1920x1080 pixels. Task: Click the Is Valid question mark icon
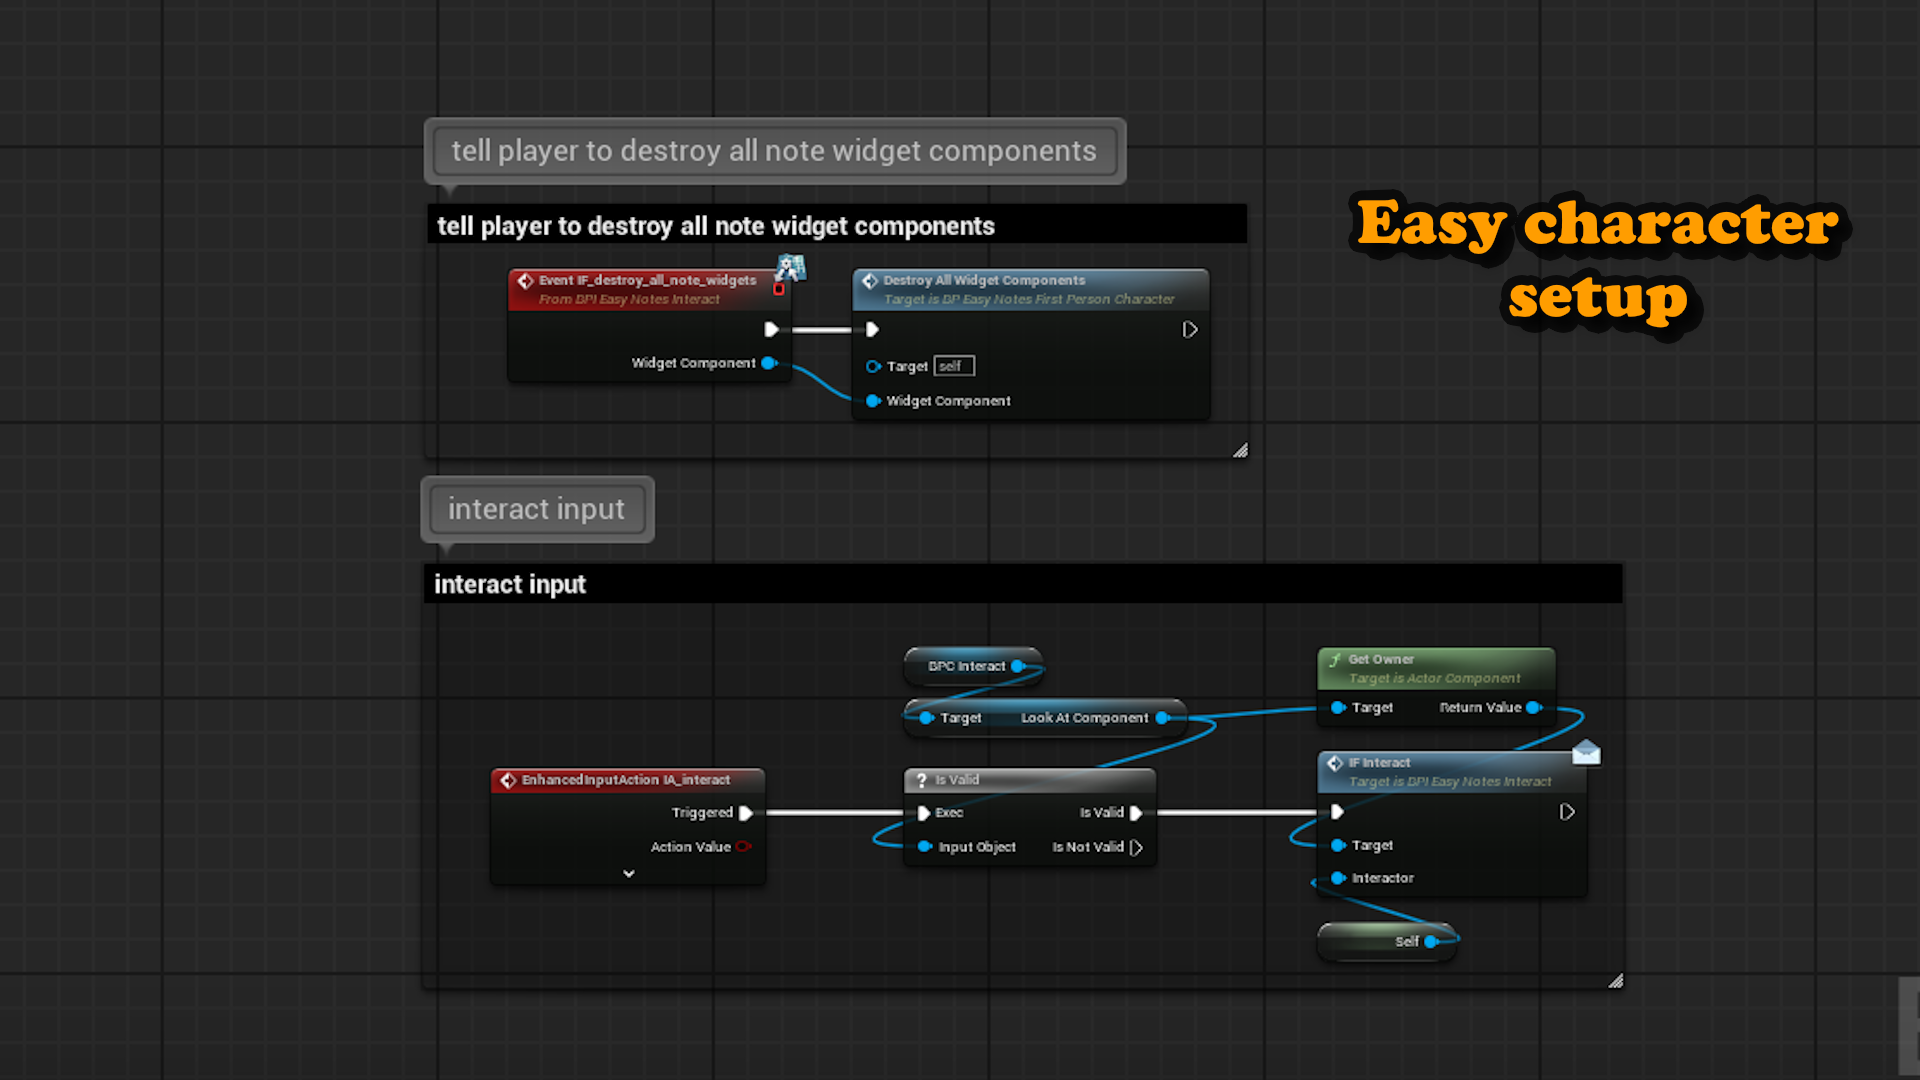coord(922,780)
